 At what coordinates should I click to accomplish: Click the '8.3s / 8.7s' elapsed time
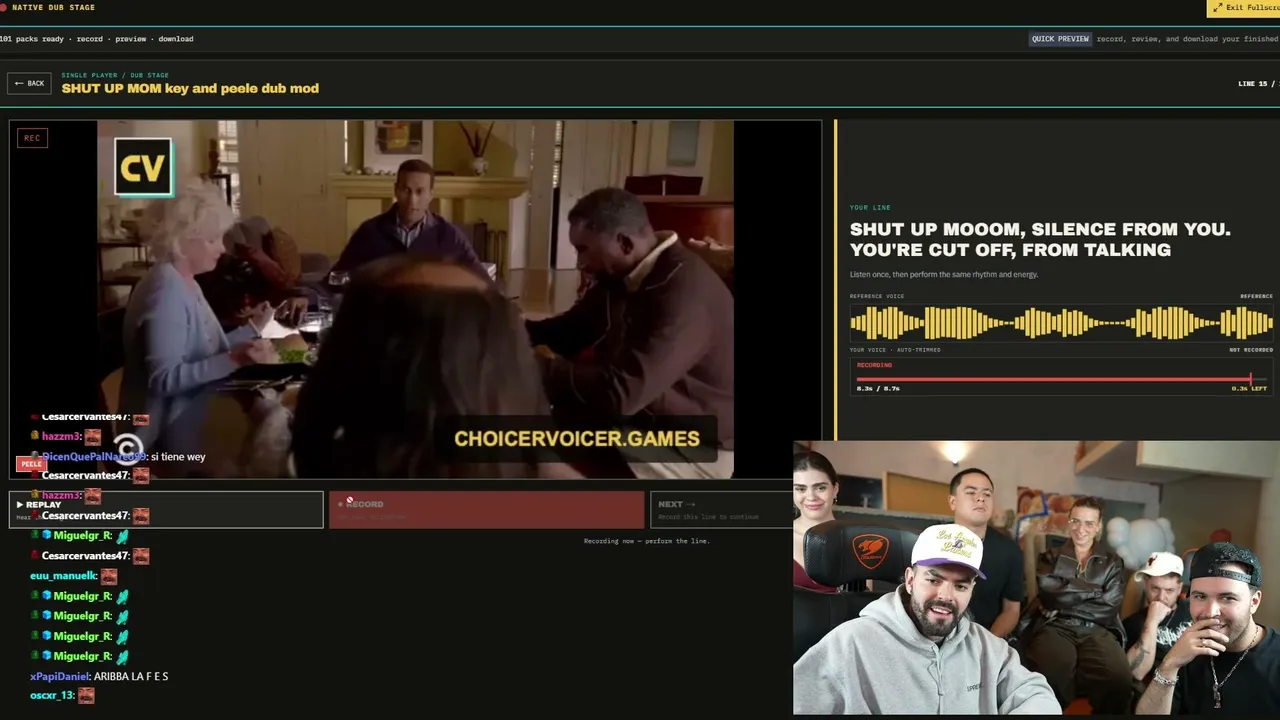pos(878,388)
